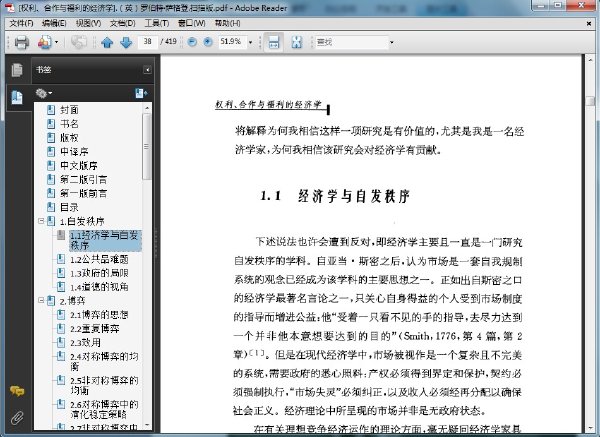This screenshot has width=600, height=437.
Task: Click the zoom percentage field 51.9%
Action: [232, 41]
